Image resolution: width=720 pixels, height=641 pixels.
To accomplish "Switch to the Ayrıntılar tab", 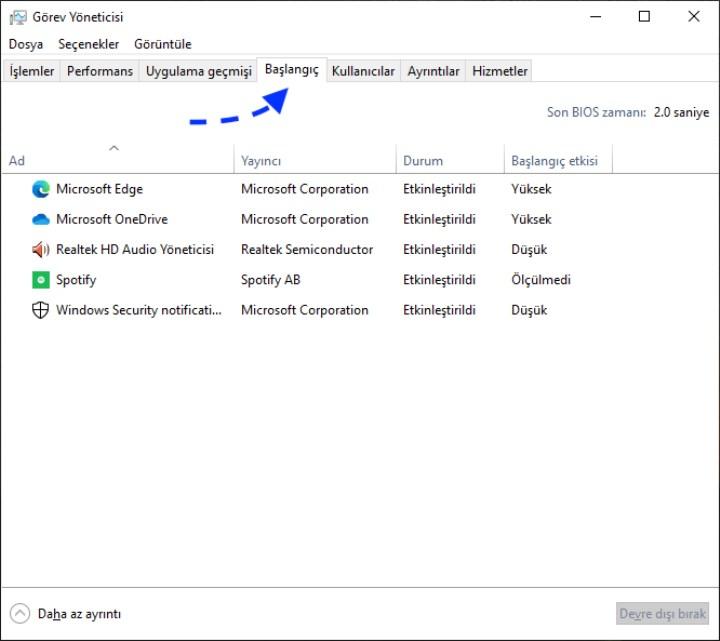I will click(433, 71).
